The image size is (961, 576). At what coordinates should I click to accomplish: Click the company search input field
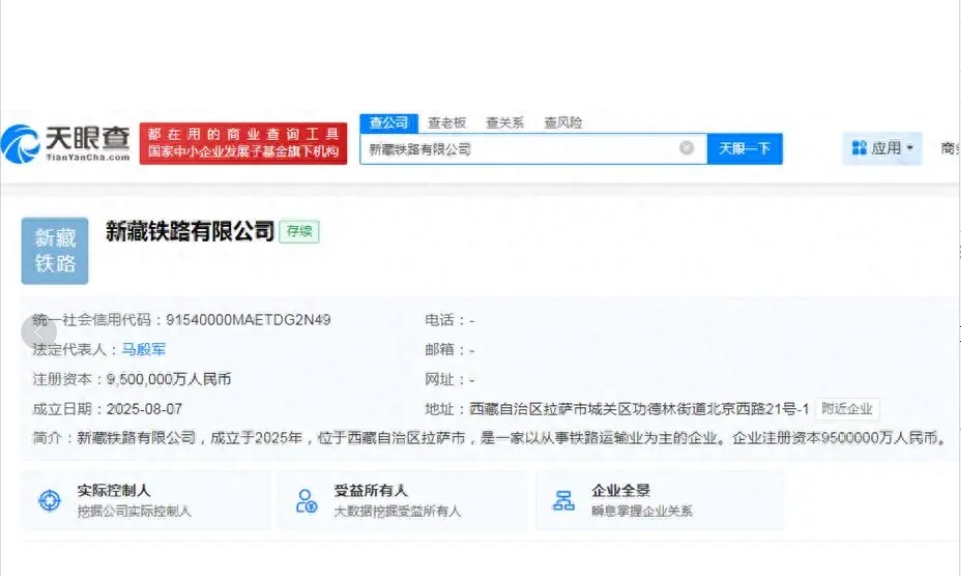pyautogui.click(x=533, y=149)
